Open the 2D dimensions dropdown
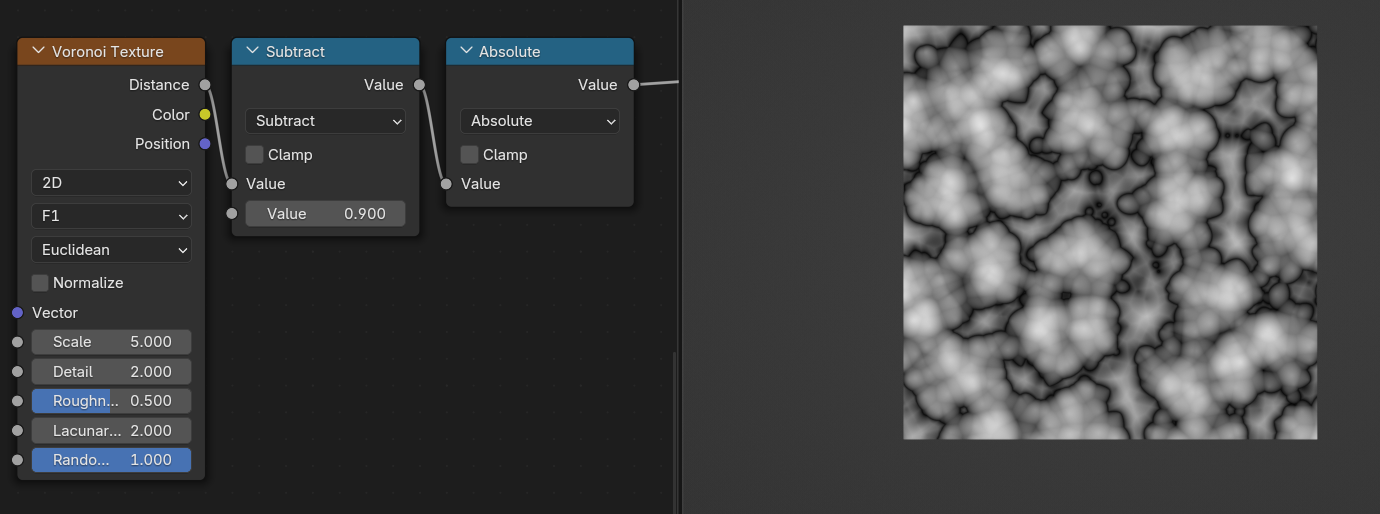The width and height of the screenshot is (1380, 514). point(111,183)
